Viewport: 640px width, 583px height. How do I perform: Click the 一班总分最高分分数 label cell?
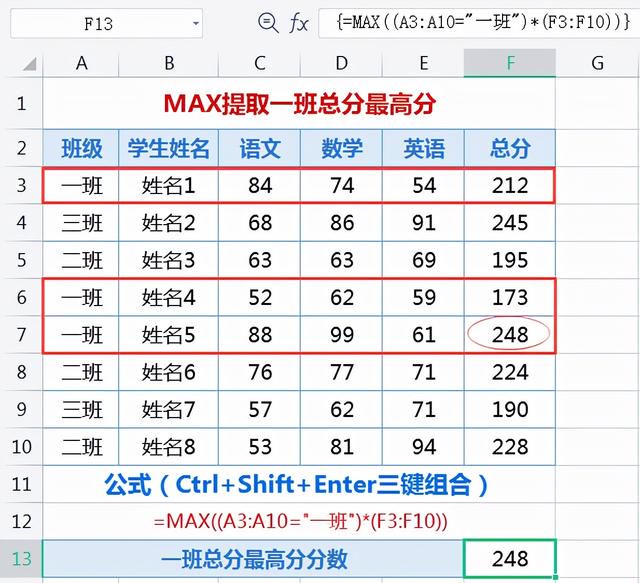tap(253, 559)
